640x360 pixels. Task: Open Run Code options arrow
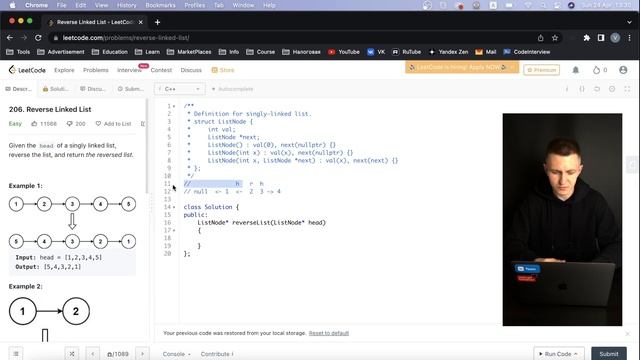pos(576,354)
